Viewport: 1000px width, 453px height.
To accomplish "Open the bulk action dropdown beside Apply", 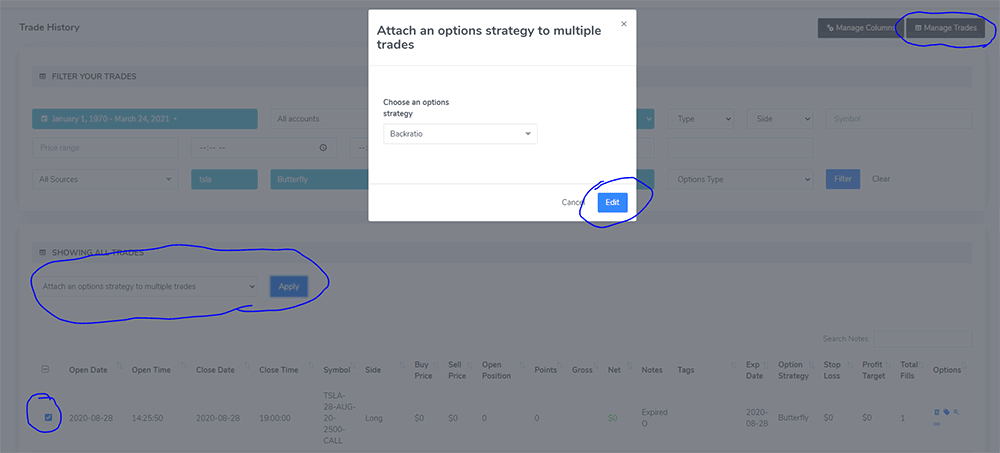I will (145, 286).
